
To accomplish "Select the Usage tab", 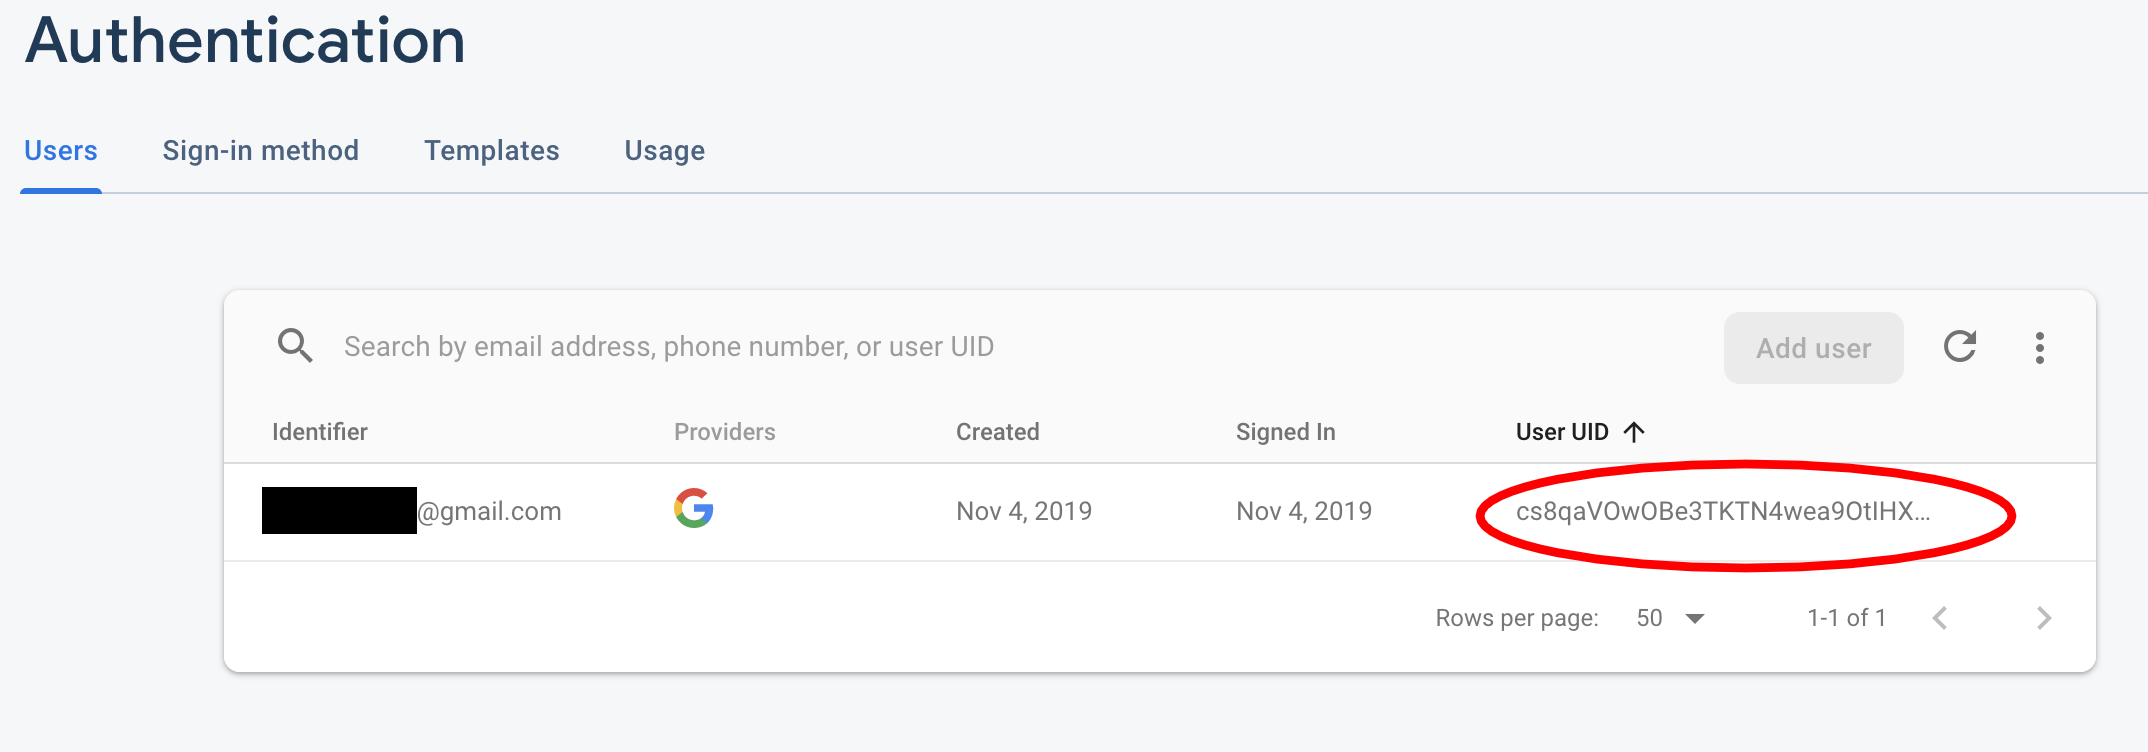I will click(x=664, y=150).
